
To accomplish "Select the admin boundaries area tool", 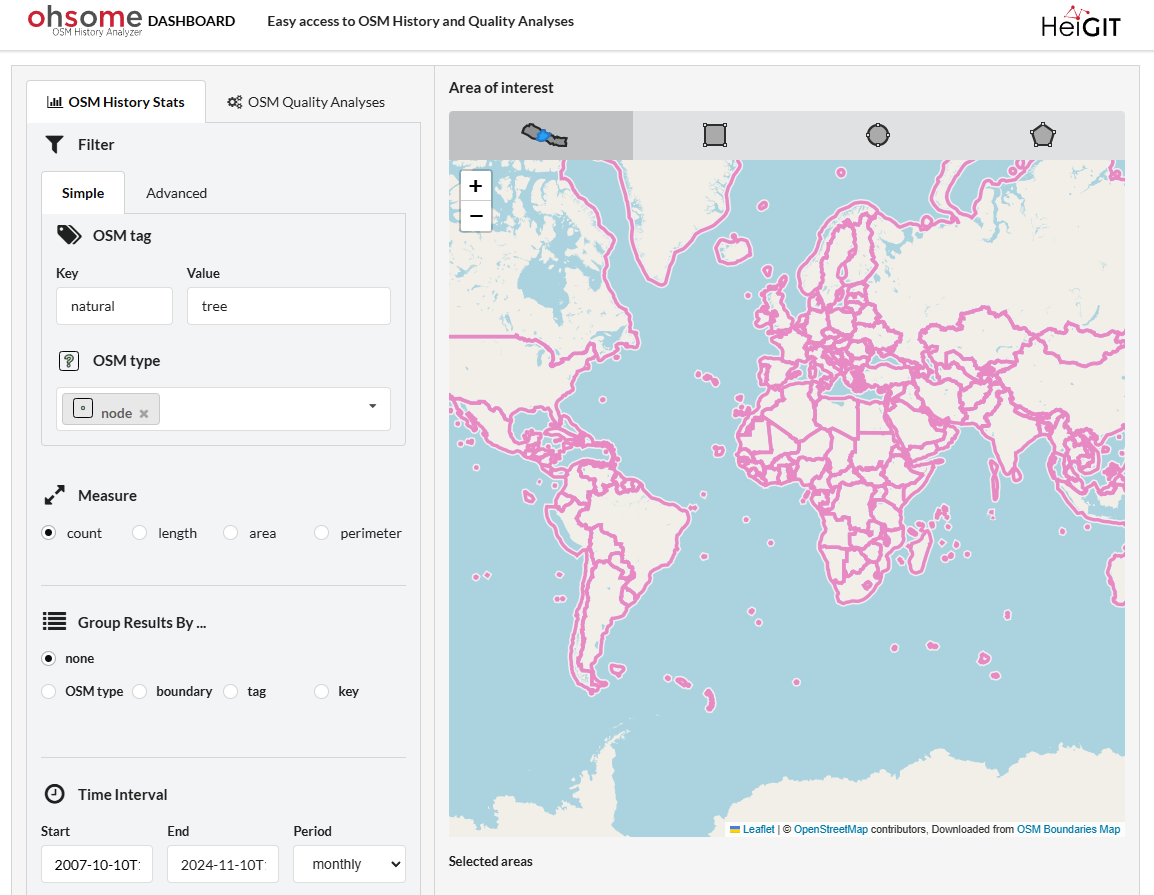I will point(543,135).
